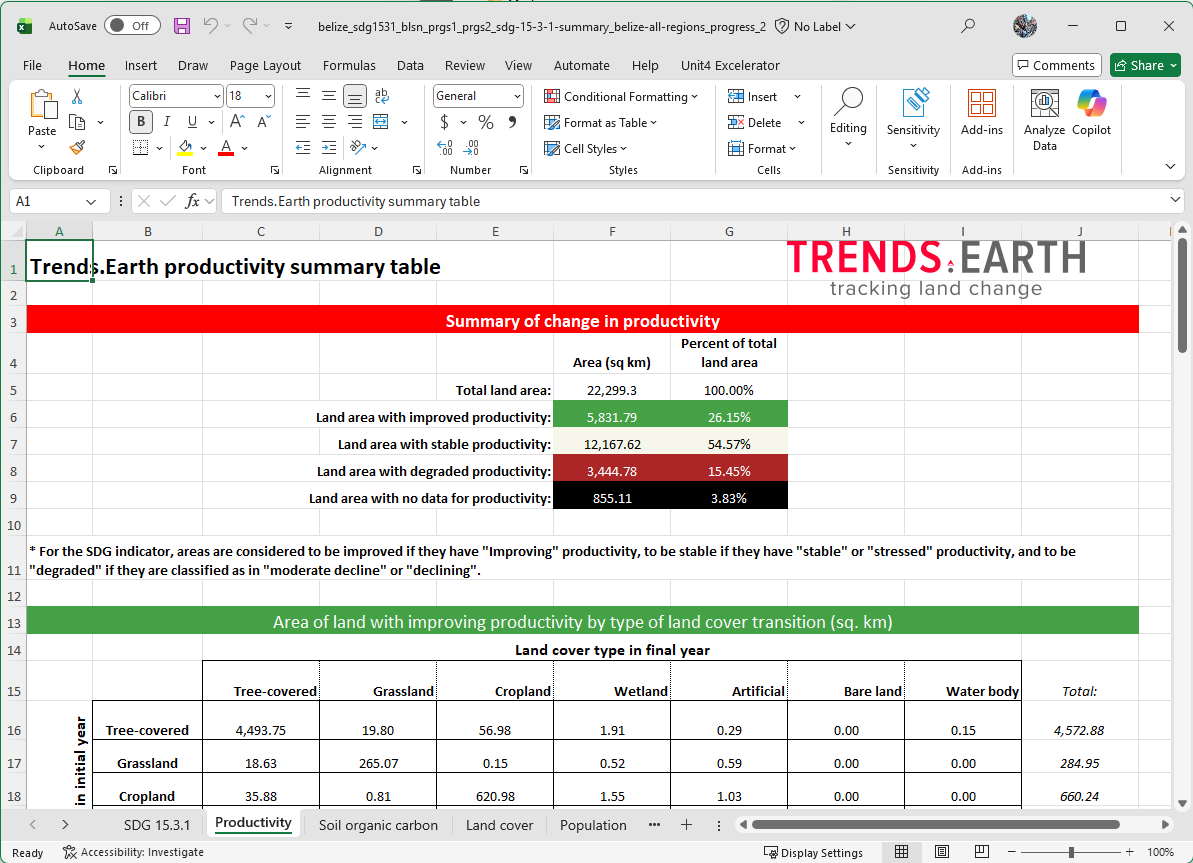This screenshot has height=863, width=1193.
Task: Increase font size with larger A
Action: pos(237,122)
